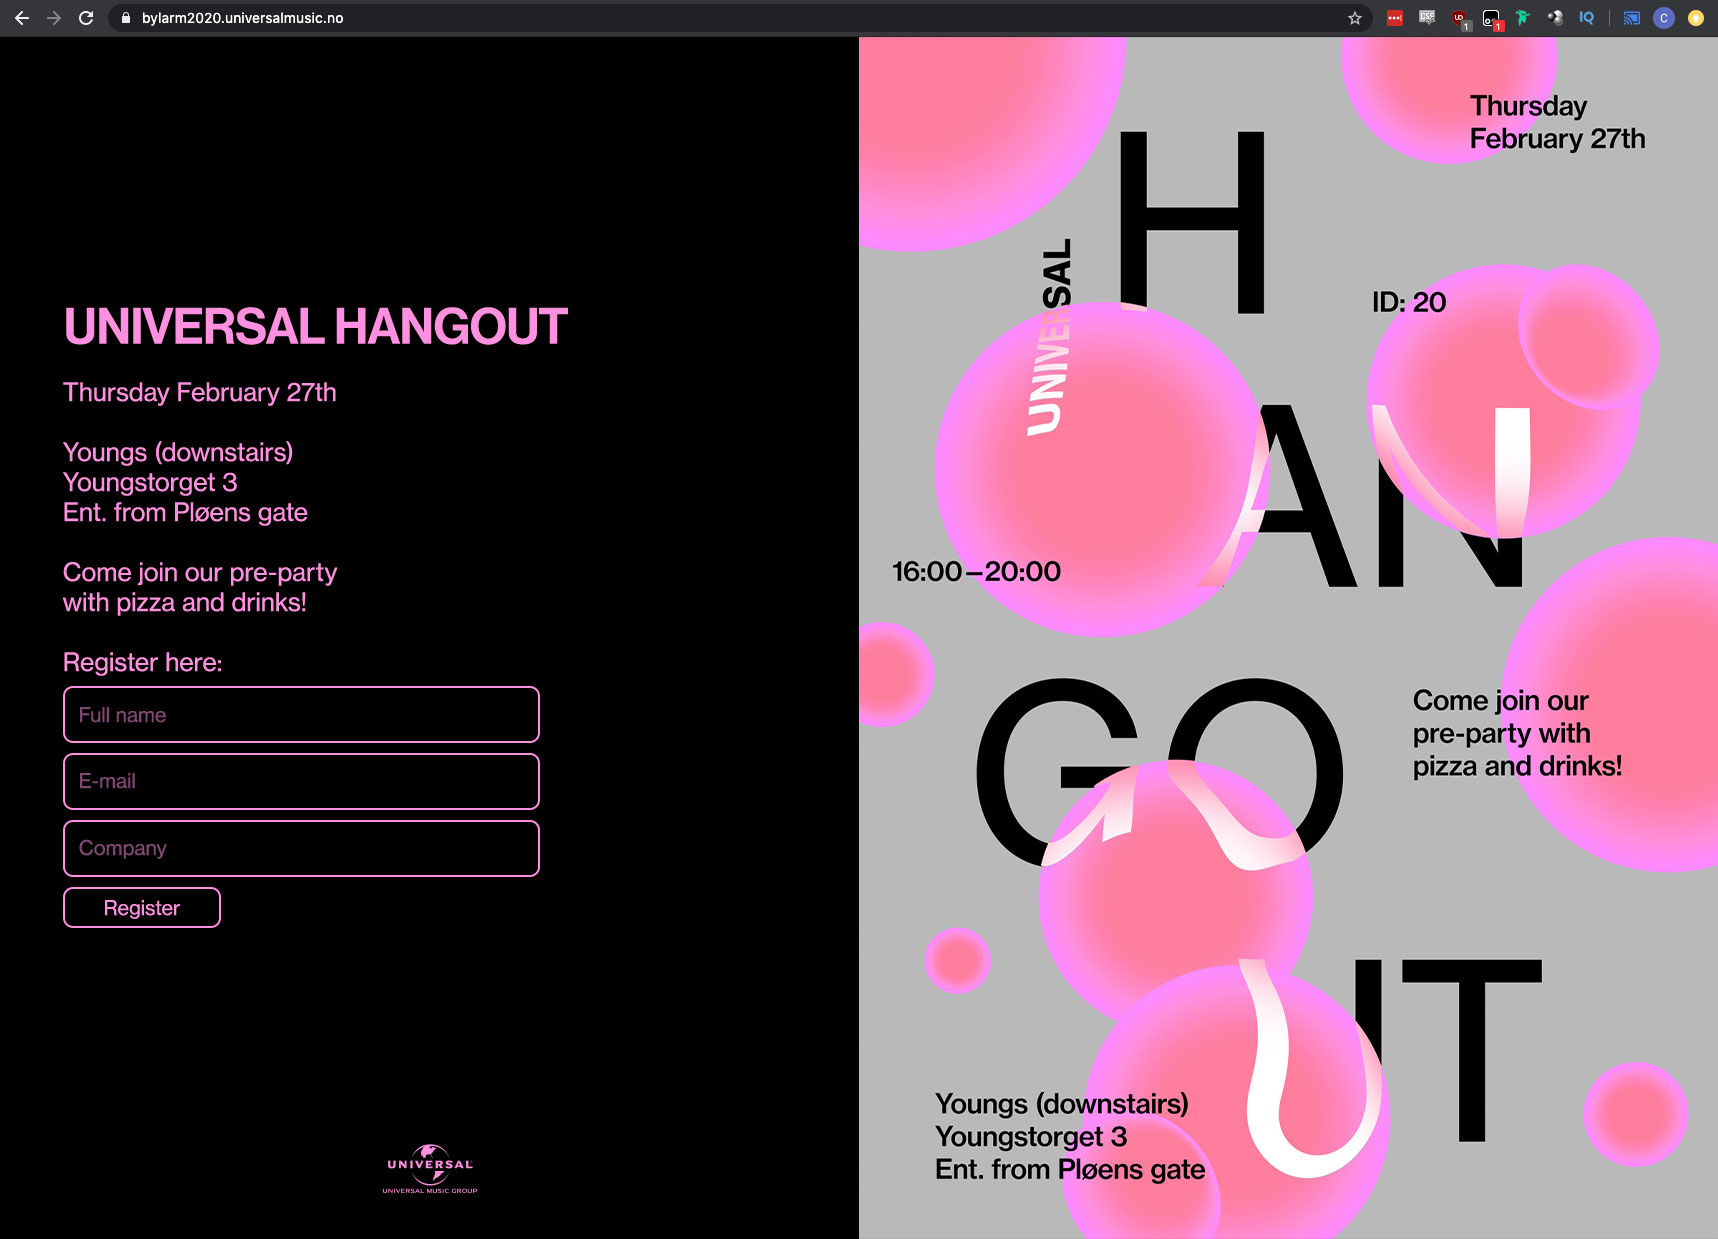This screenshot has height=1239, width=1718.
Task: Click the 'Thursday February 27th' text on the left
Action: [x=200, y=392]
